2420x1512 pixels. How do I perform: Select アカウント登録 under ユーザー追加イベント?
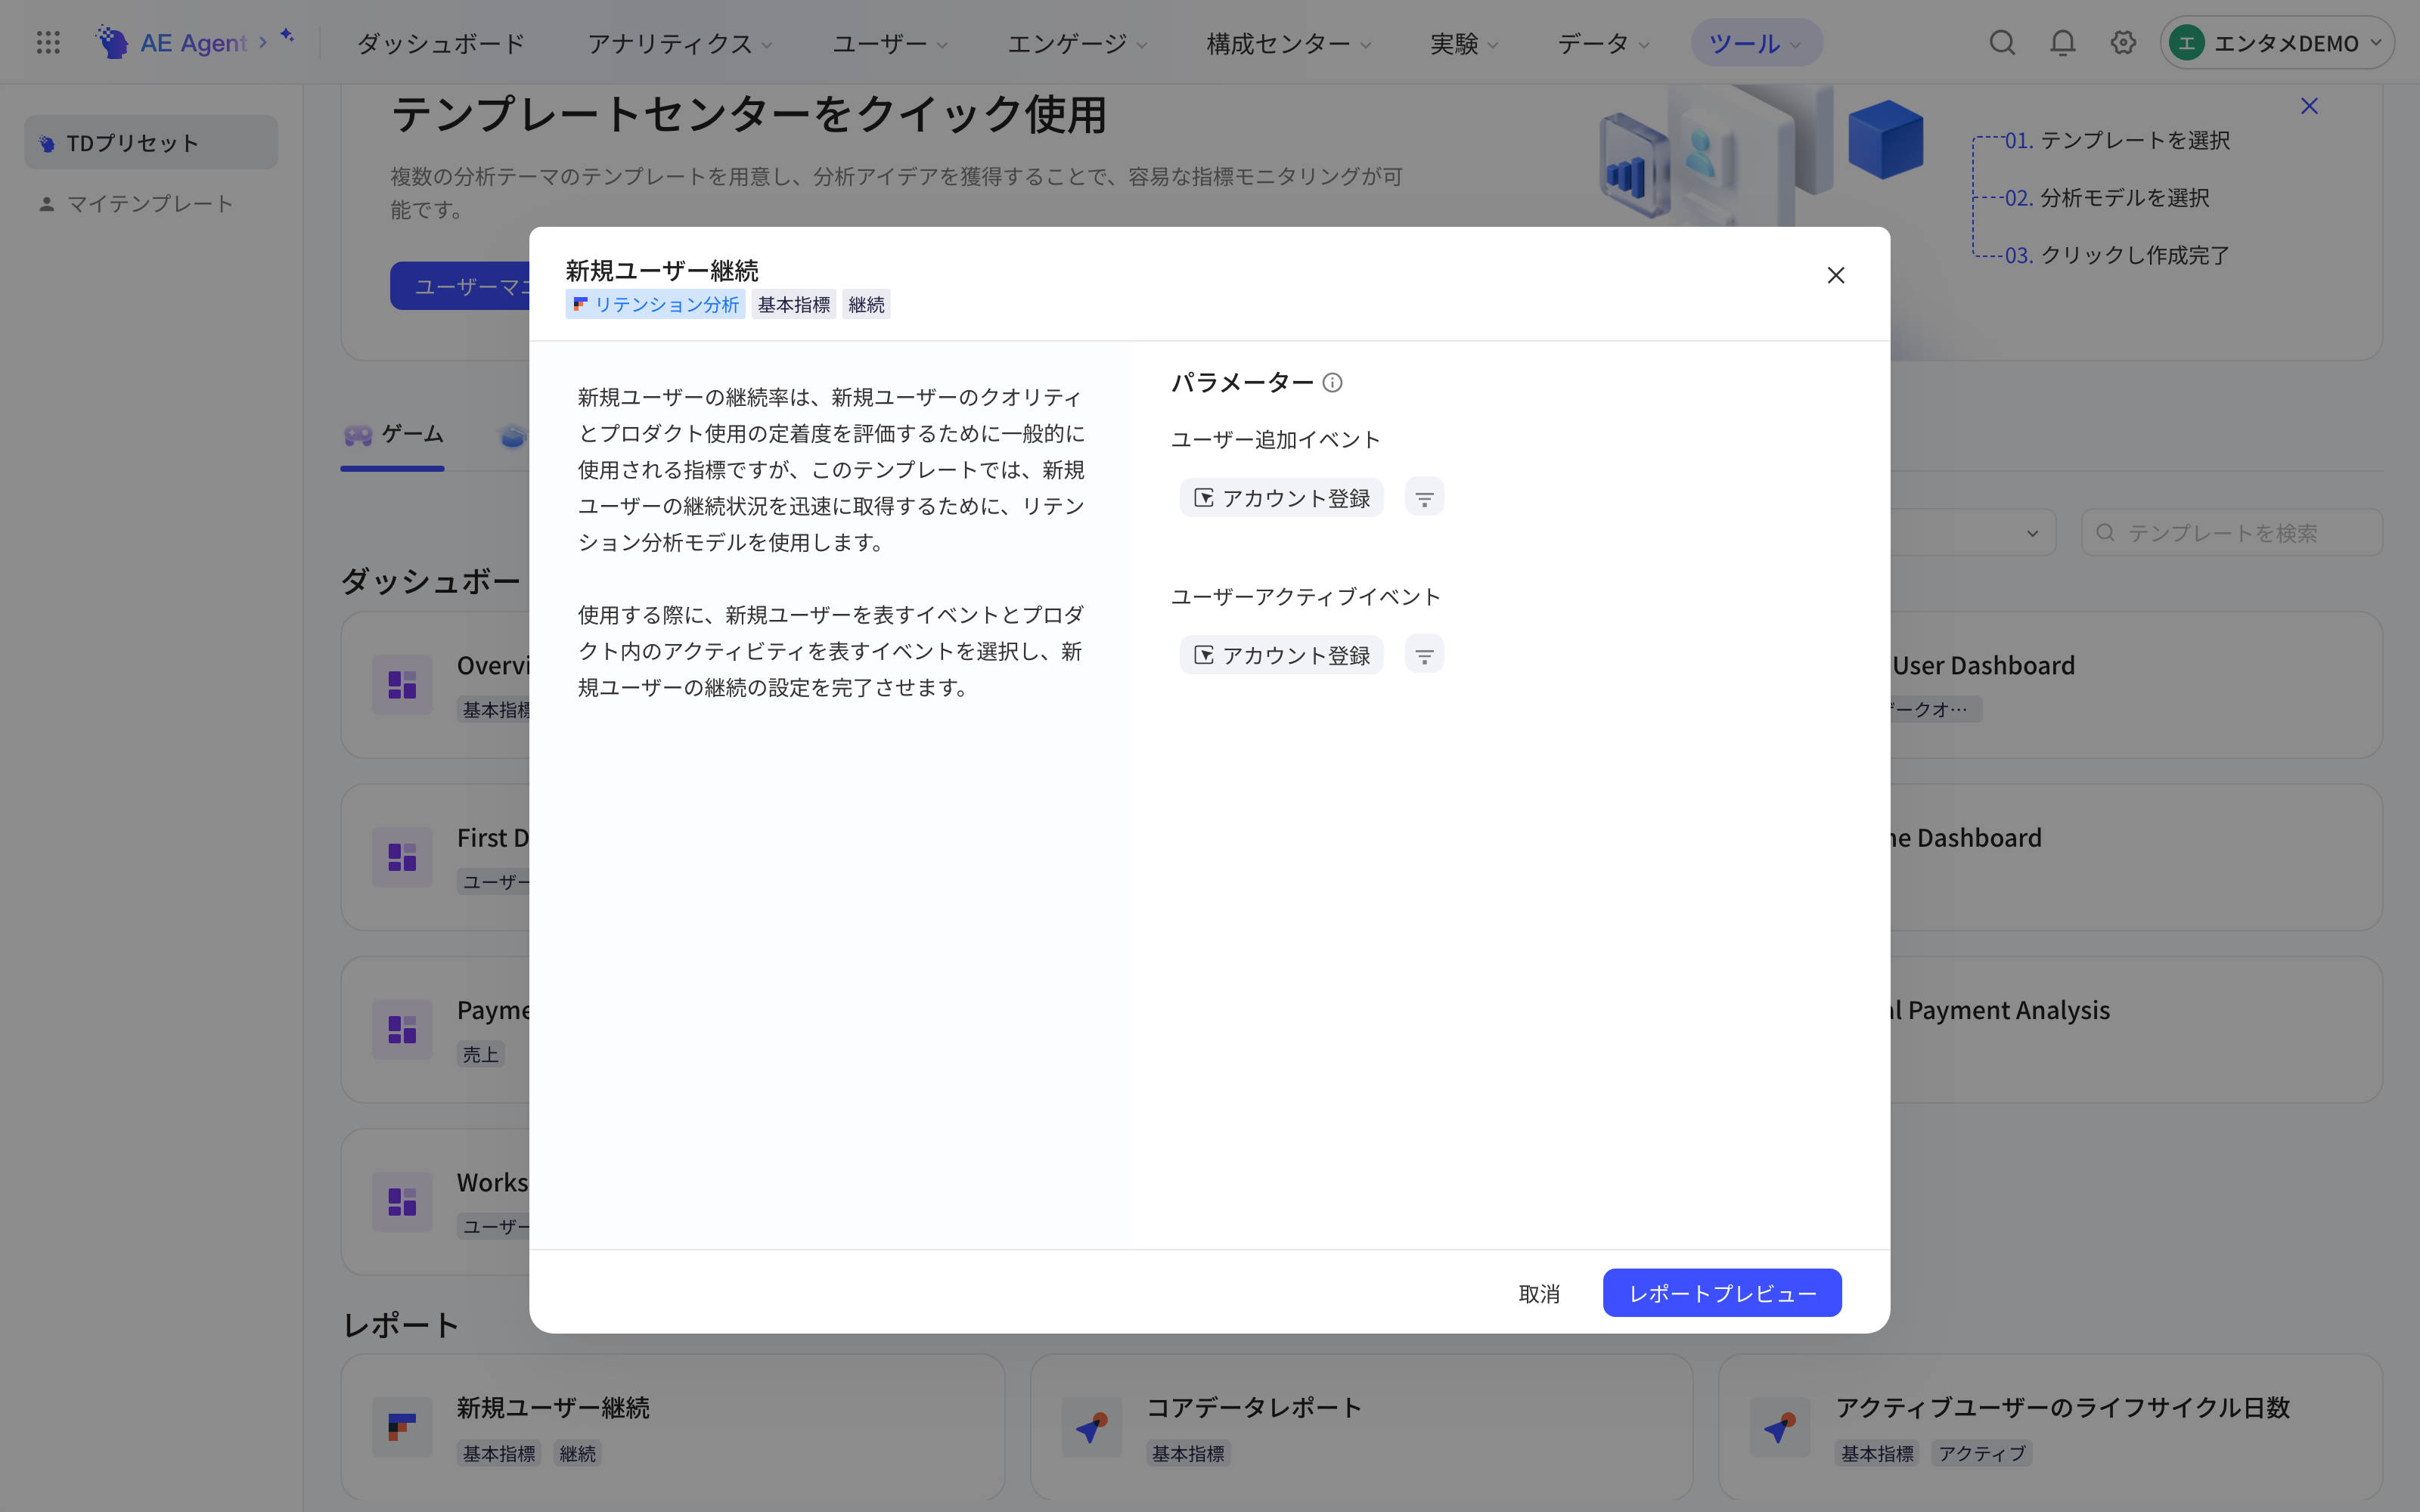tap(1281, 497)
